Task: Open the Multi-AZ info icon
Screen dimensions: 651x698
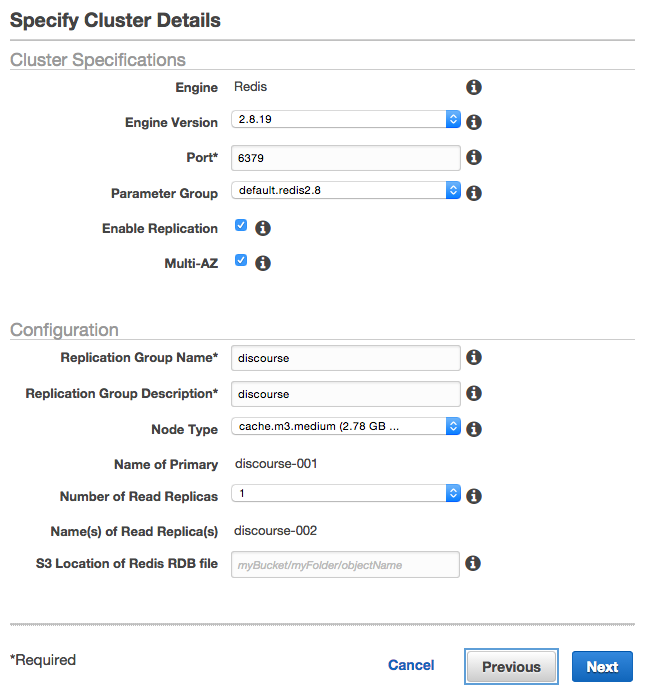Action: [263, 263]
